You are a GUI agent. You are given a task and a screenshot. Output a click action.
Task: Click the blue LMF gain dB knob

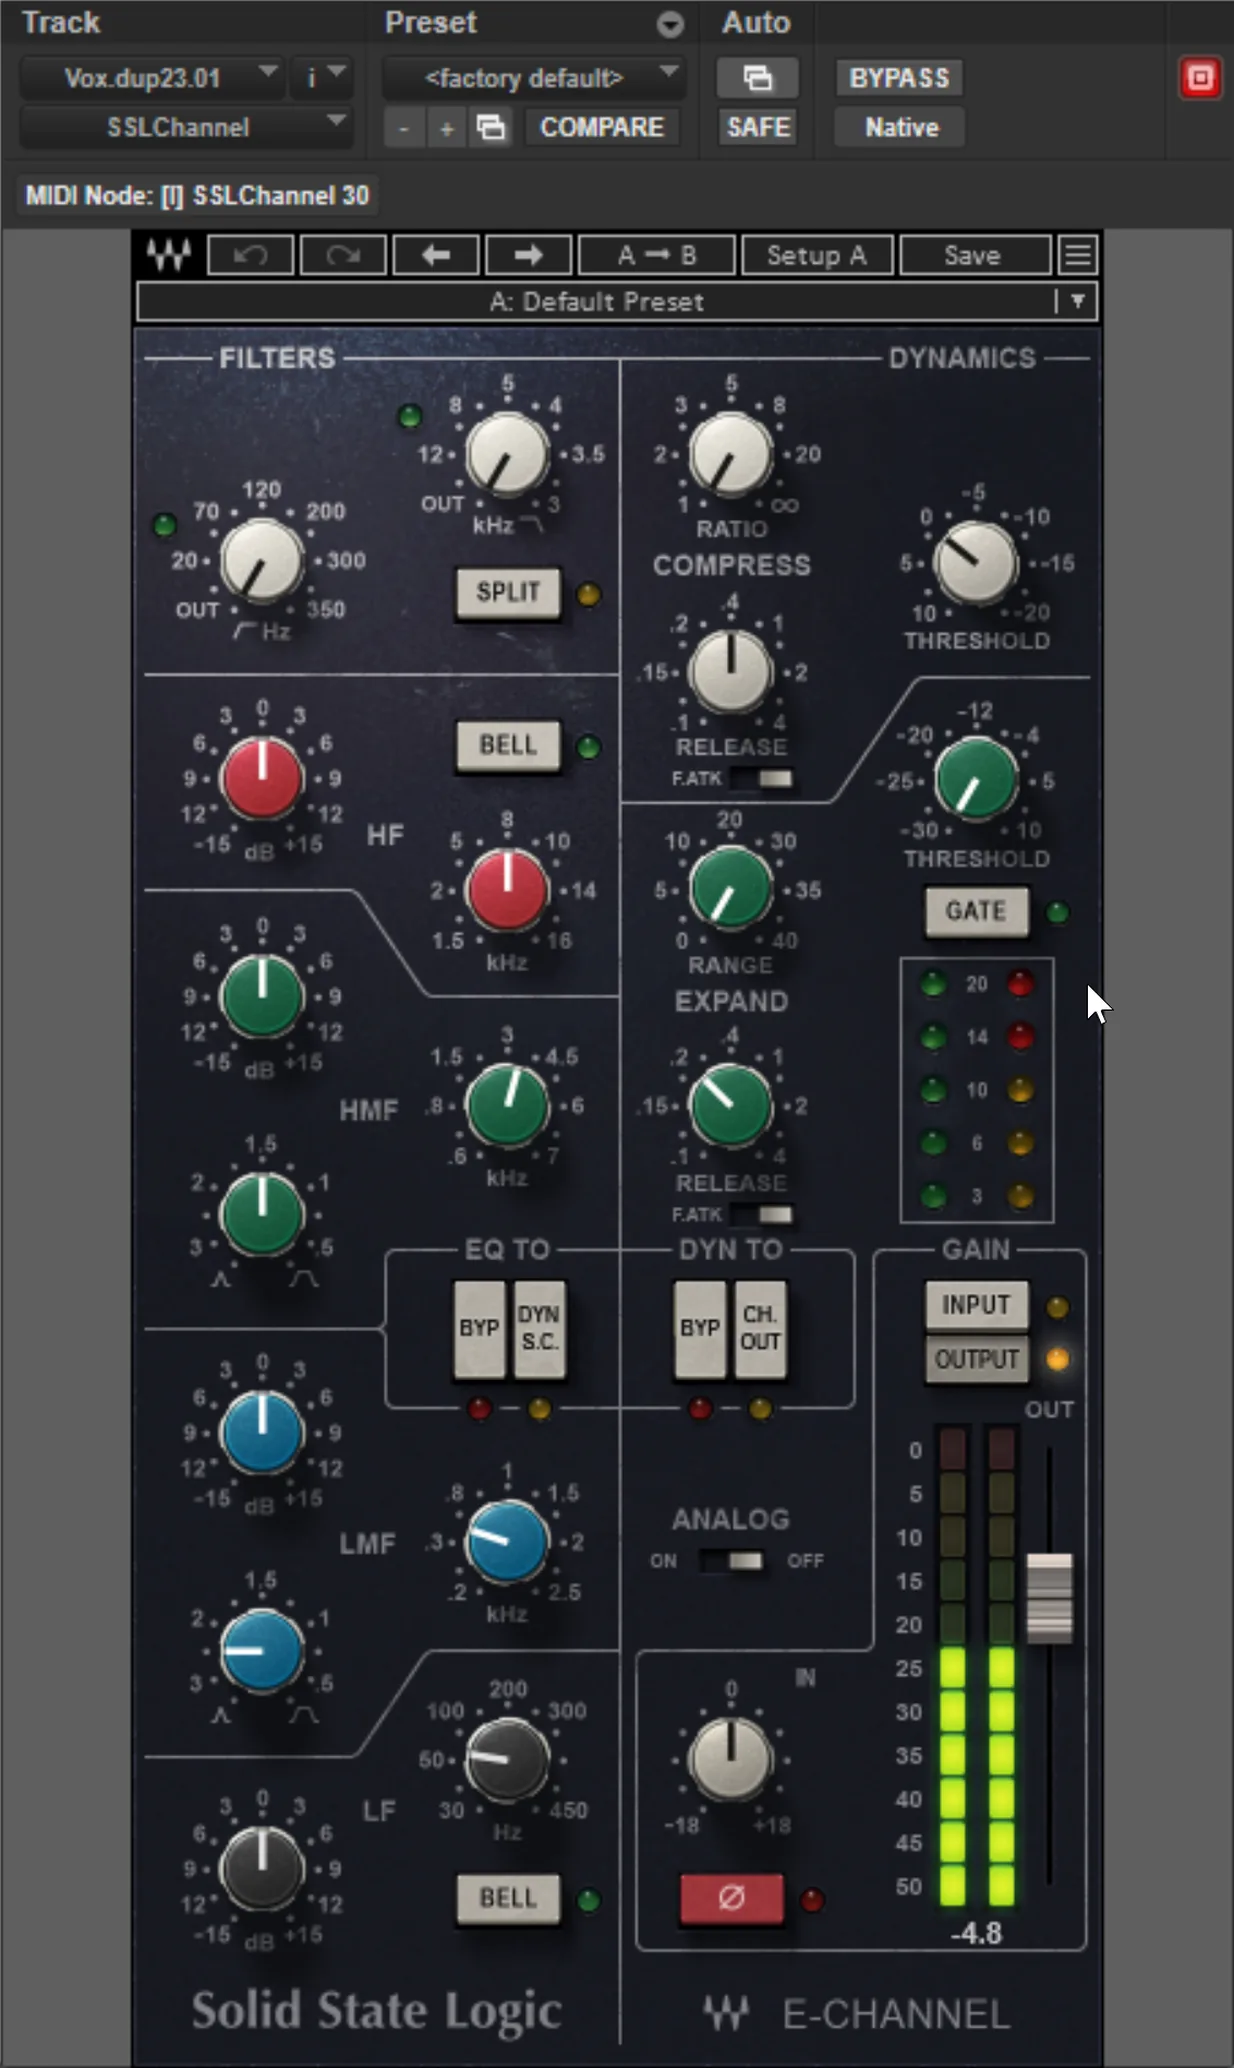coord(261,1433)
